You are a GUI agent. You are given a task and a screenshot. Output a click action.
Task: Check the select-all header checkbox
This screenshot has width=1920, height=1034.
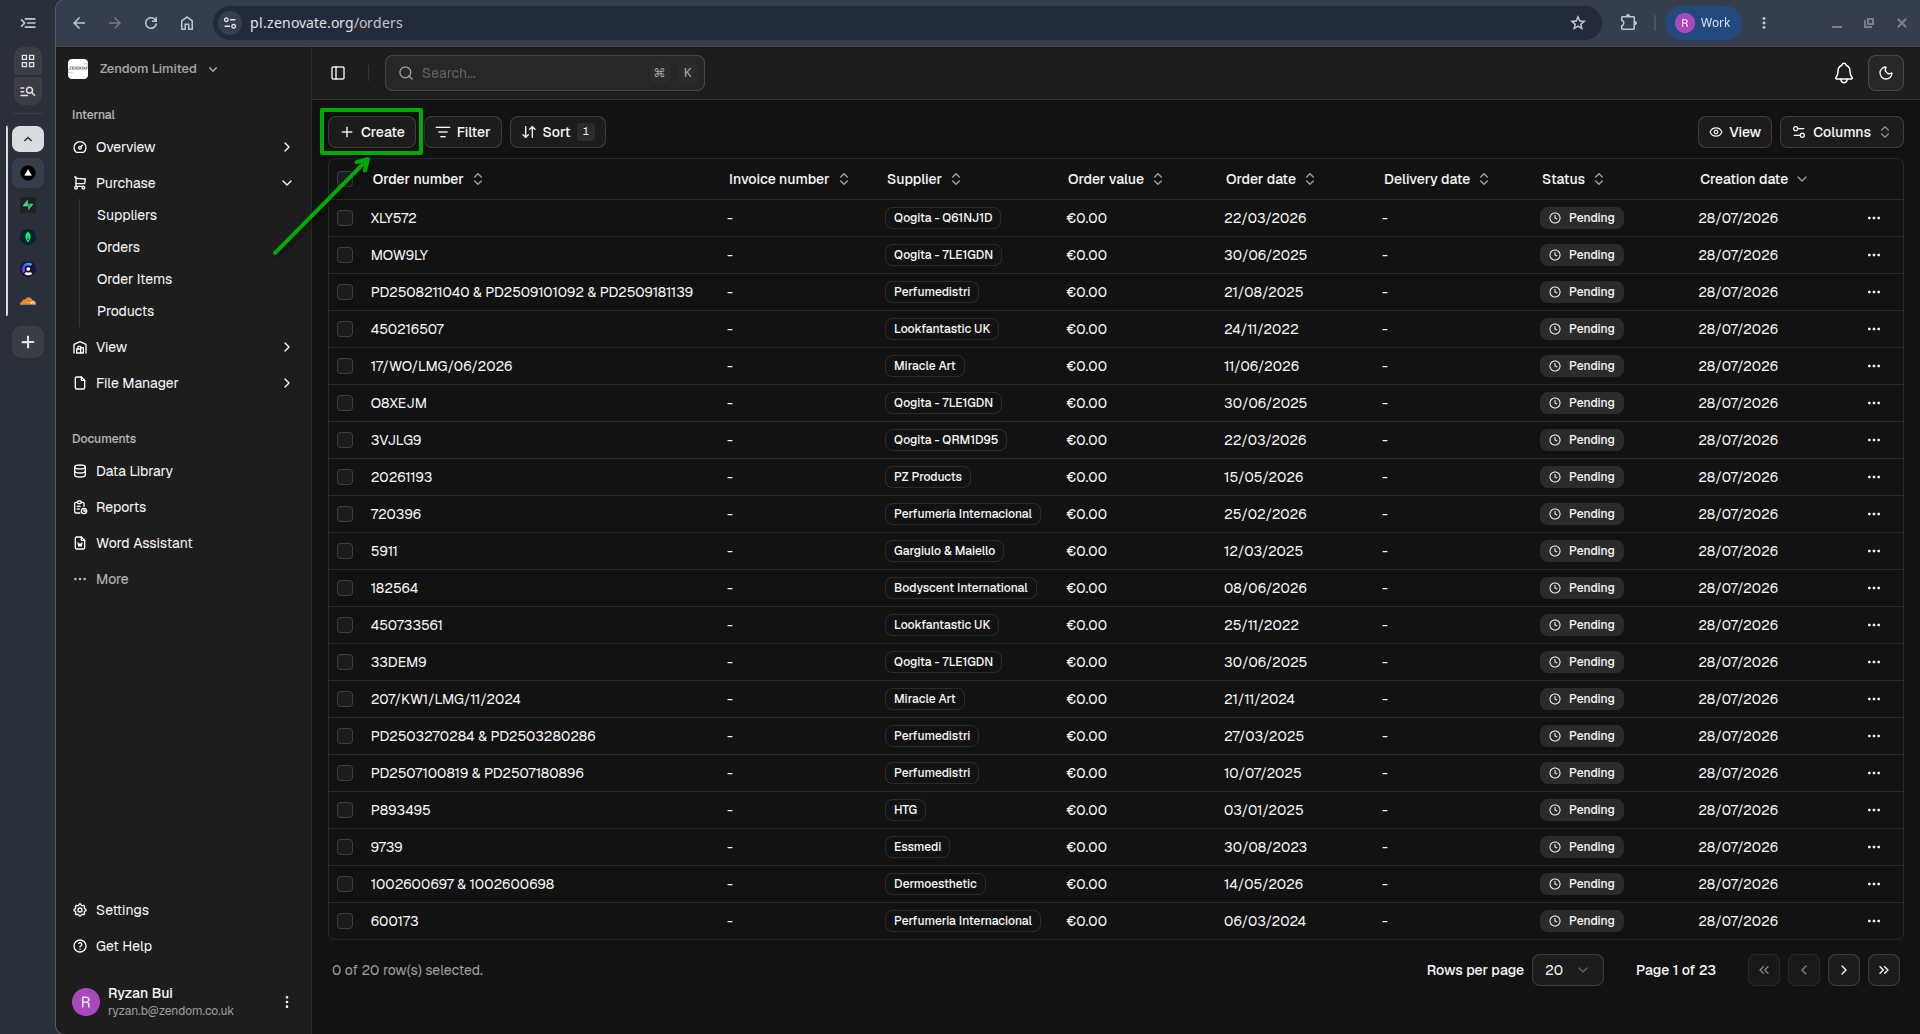[345, 179]
